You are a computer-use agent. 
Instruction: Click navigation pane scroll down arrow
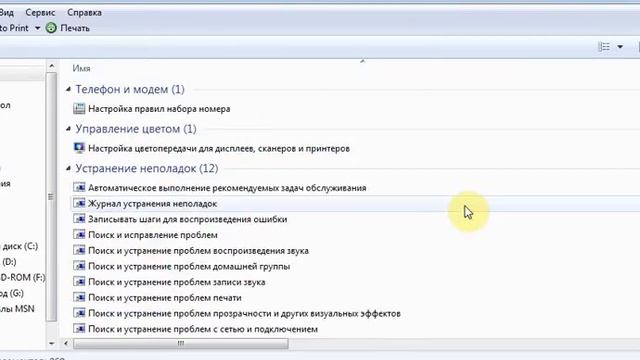pos(51,344)
